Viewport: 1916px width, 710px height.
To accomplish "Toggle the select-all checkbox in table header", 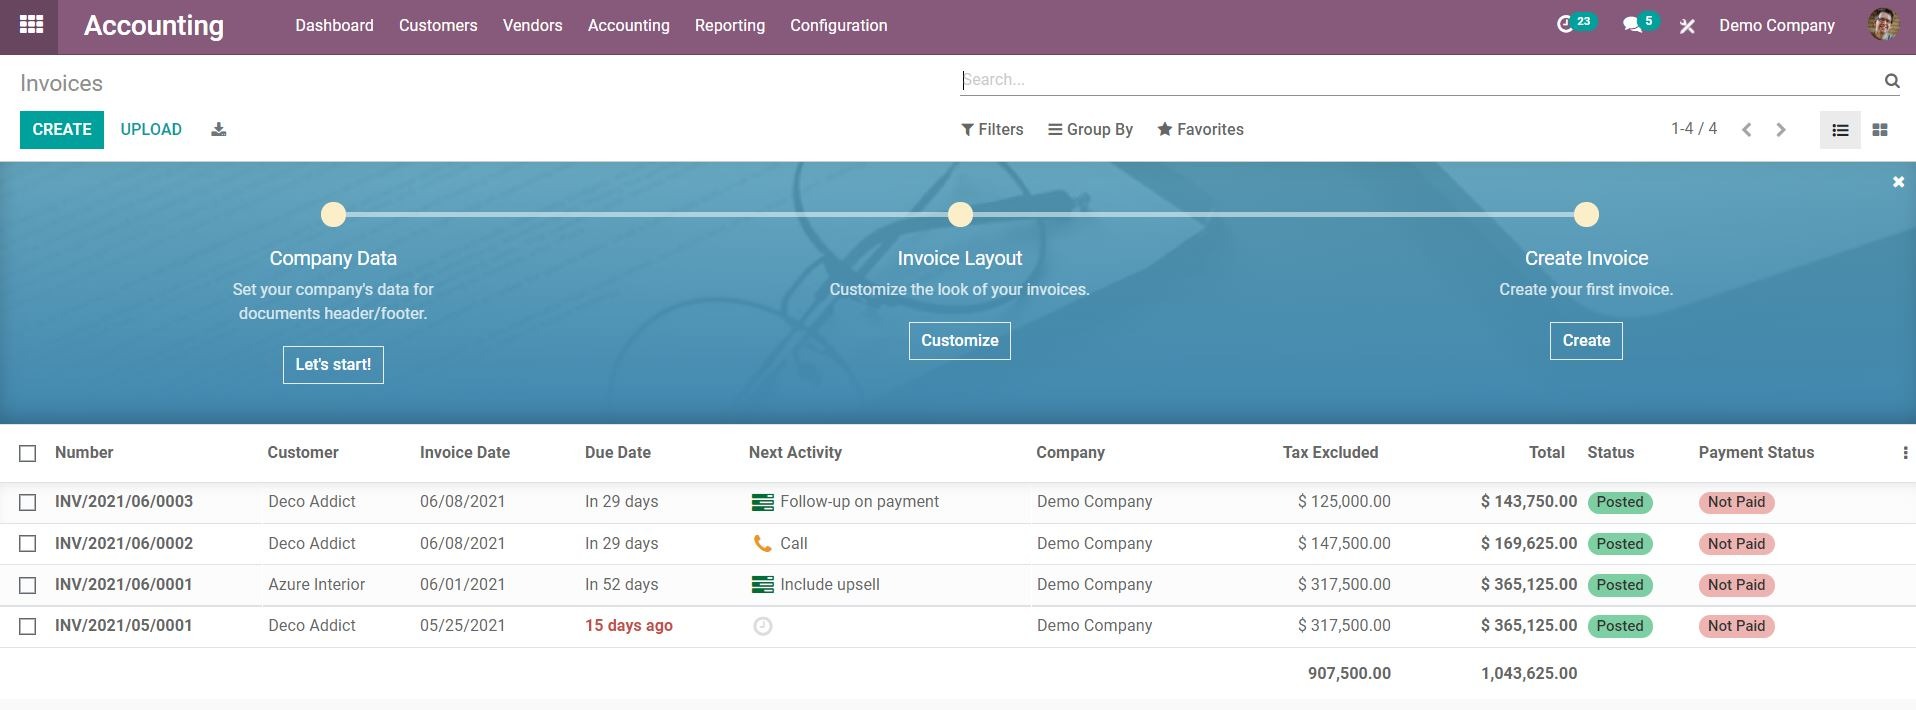I will click(28, 453).
